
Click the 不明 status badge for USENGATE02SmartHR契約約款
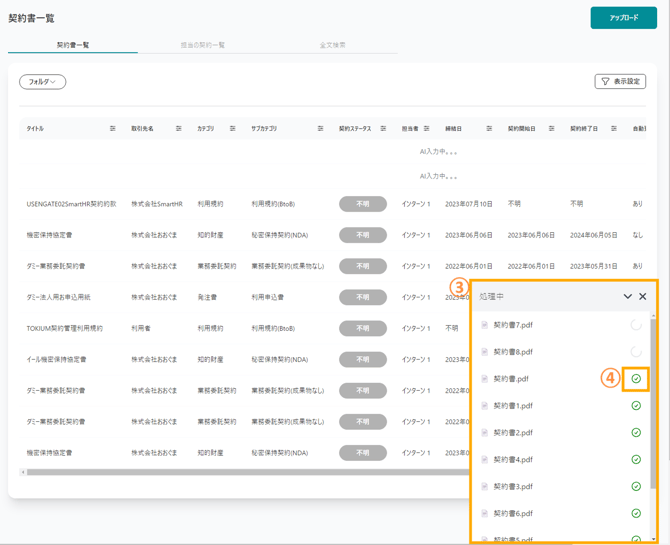(x=362, y=204)
